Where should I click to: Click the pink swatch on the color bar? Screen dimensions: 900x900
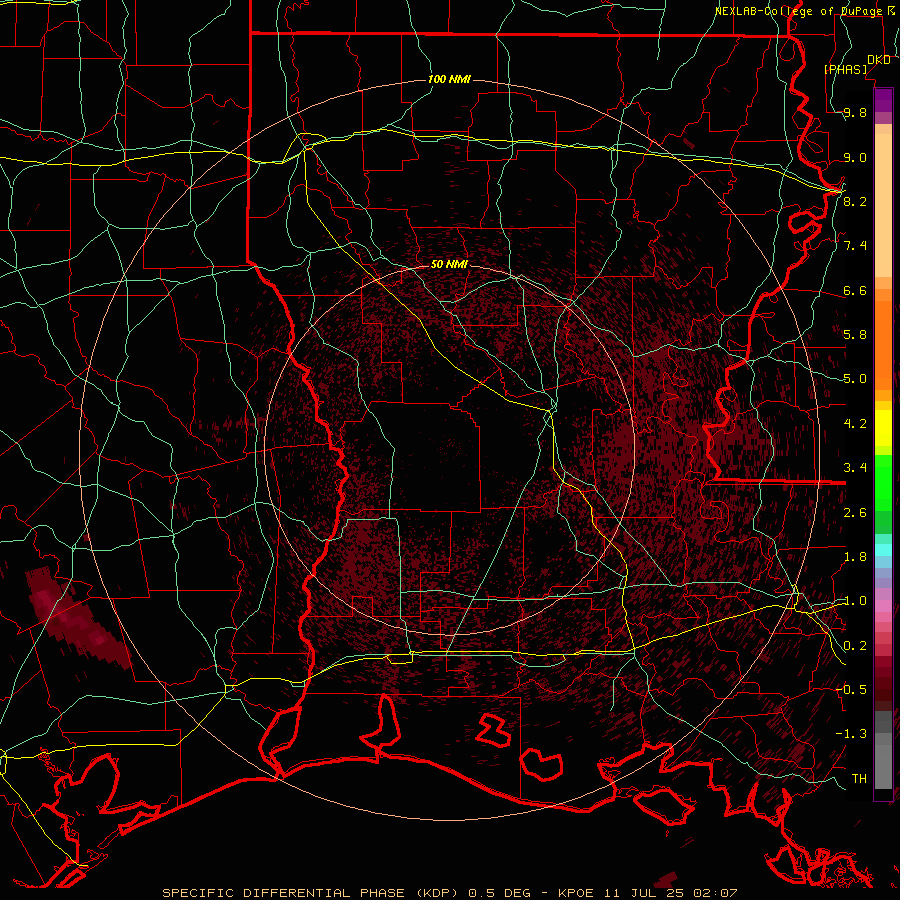click(883, 606)
